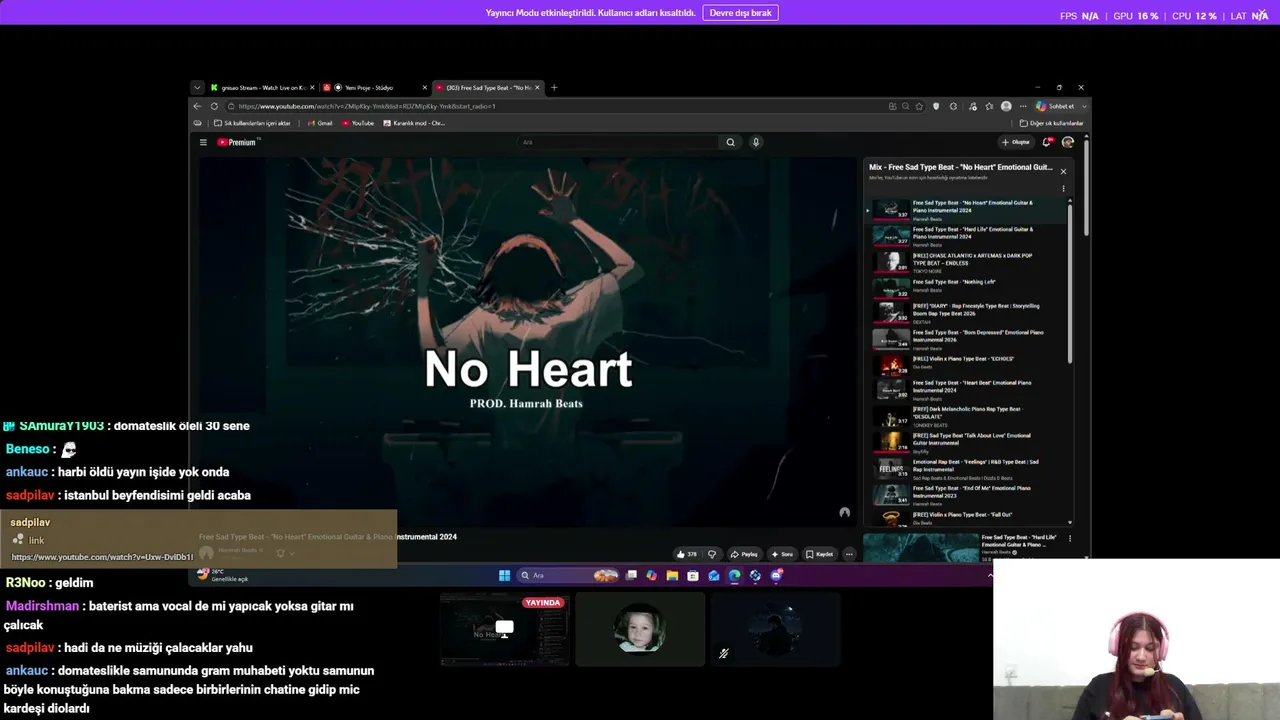Open Discord from the taskbar
The height and width of the screenshot is (720, 1280).
[x=776, y=575]
